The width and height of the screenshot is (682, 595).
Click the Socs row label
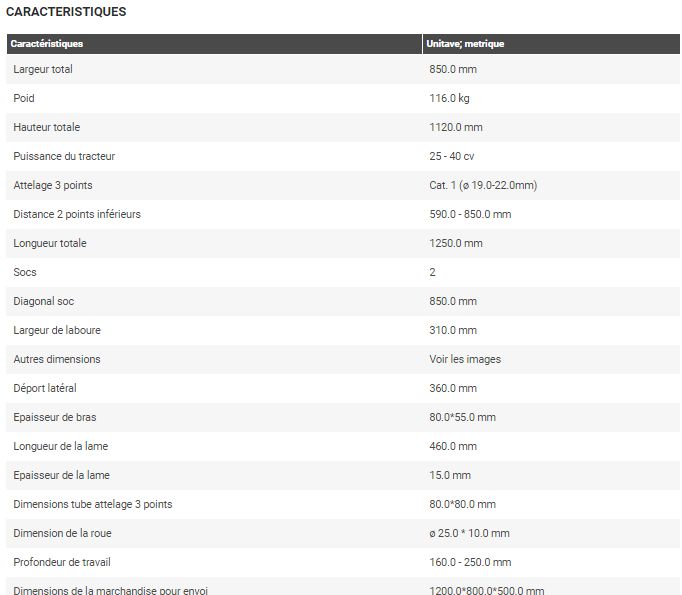click(25, 272)
